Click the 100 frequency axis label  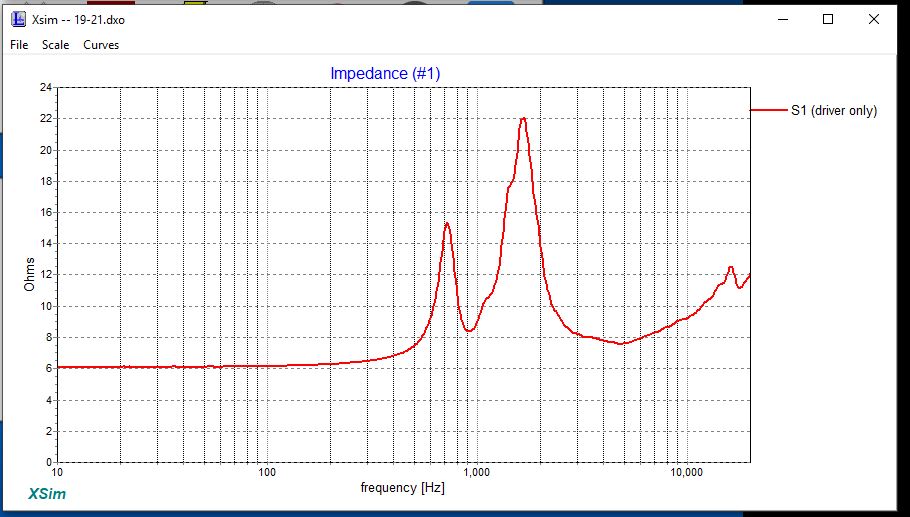[267, 472]
